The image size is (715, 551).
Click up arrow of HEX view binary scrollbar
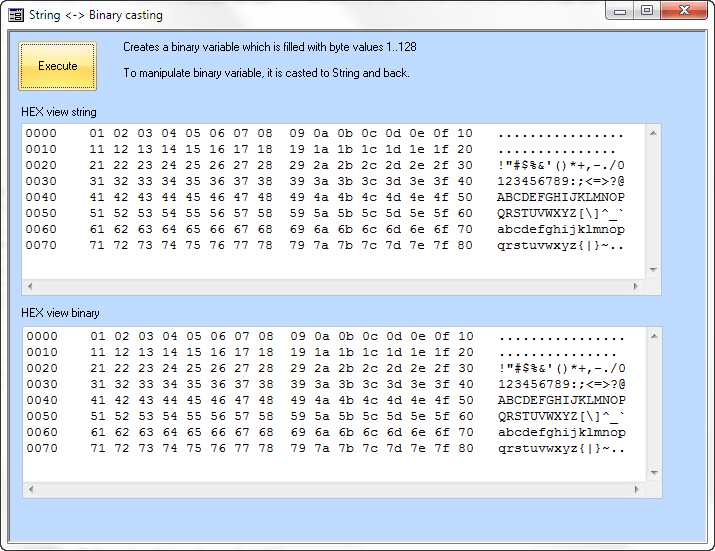tap(654, 336)
